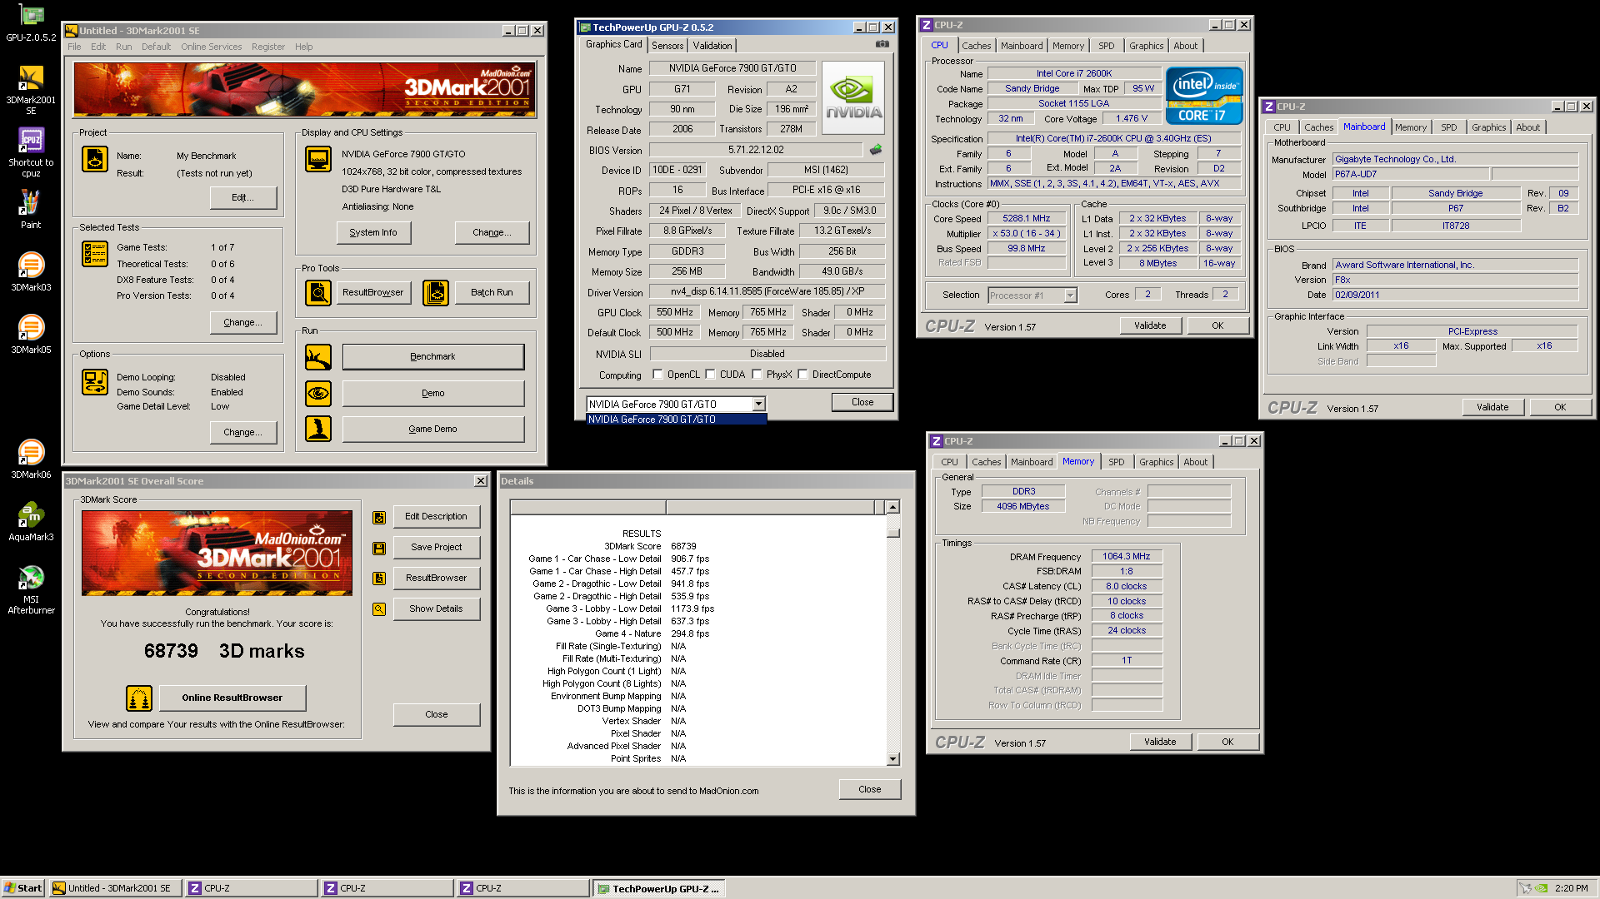This screenshot has height=899, width=1600.
Task: Open SPD tab in CPU-Z Memory window
Action: coord(1116,462)
